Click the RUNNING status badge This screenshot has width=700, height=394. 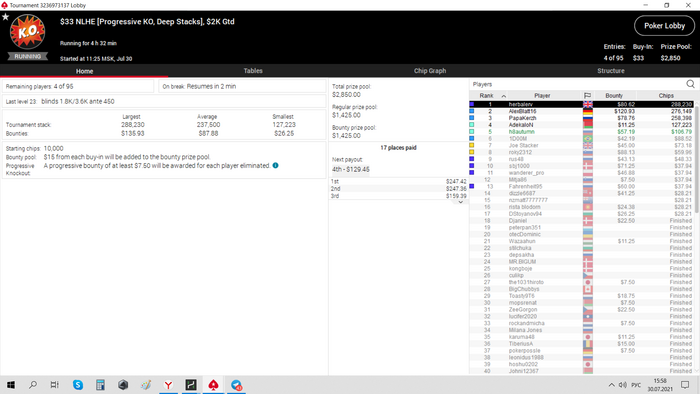point(28,56)
